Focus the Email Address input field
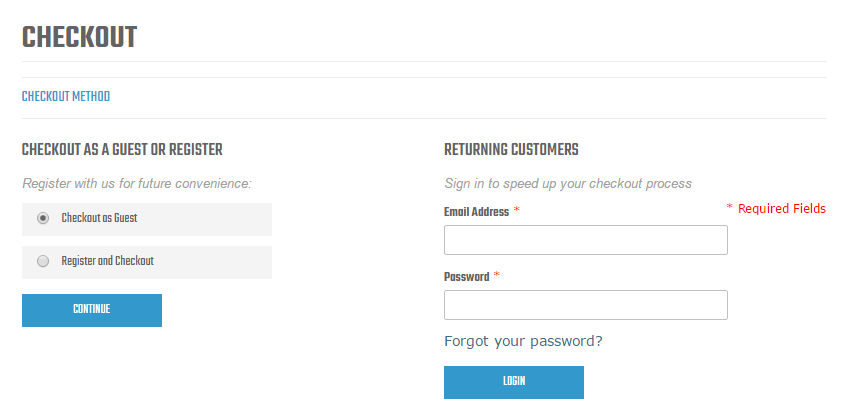 (585, 240)
